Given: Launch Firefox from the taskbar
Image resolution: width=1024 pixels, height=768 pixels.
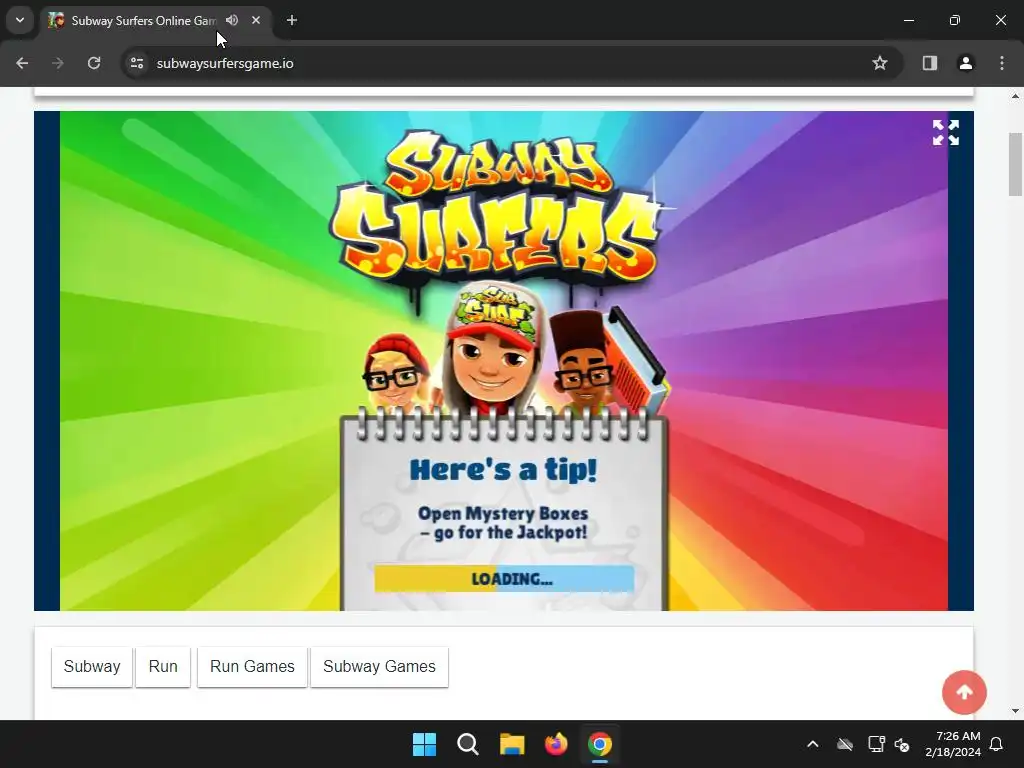Looking at the screenshot, I should [x=556, y=744].
